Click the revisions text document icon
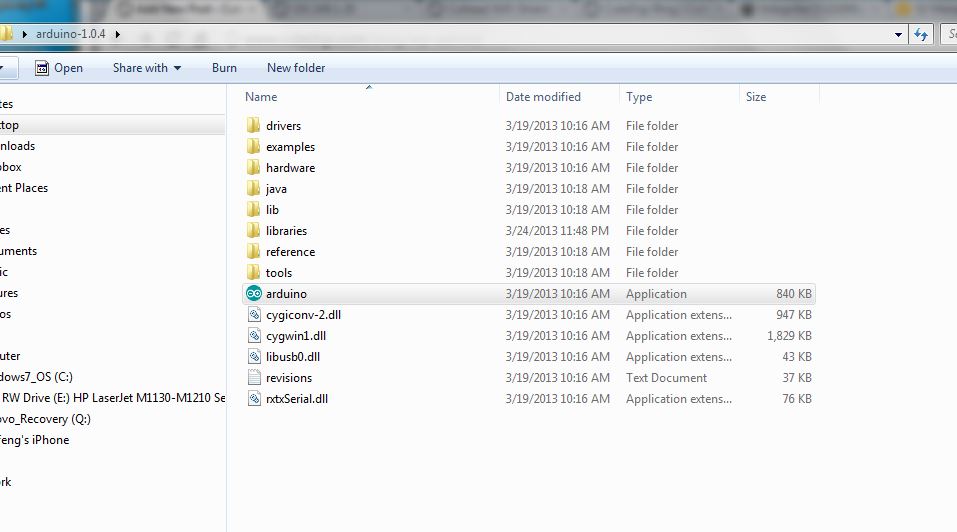 tap(254, 378)
